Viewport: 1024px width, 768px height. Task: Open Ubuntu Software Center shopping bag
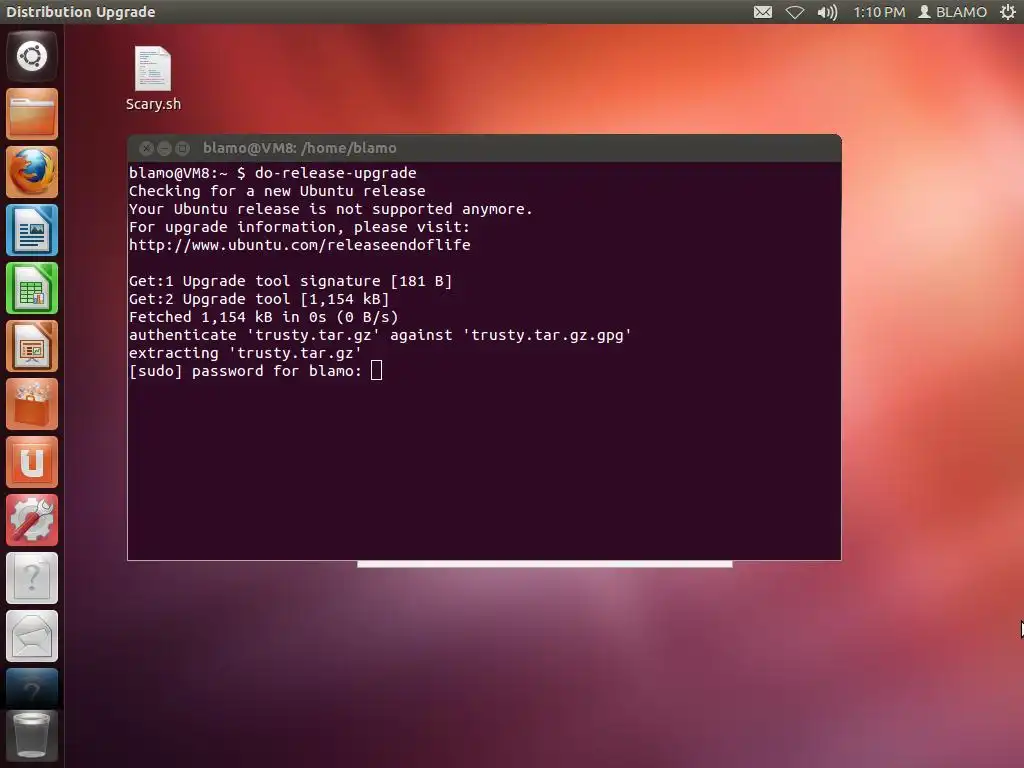click(31, 404)
